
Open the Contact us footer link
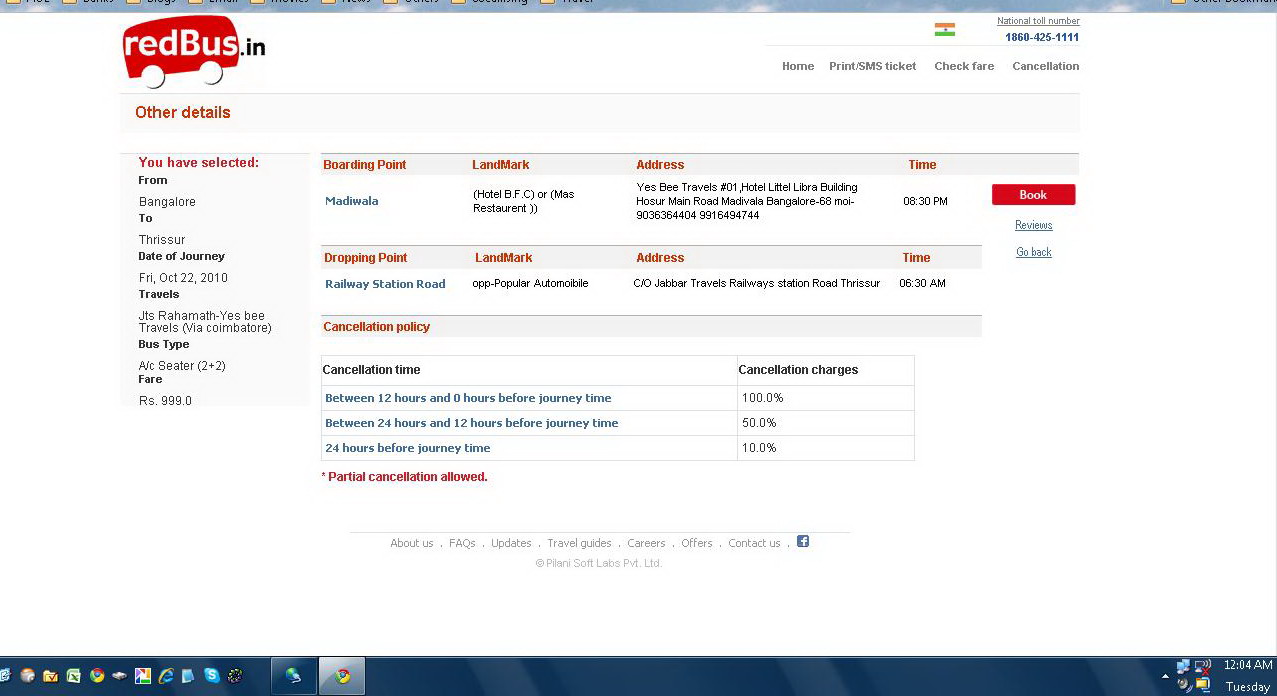[x=754, y=543]
